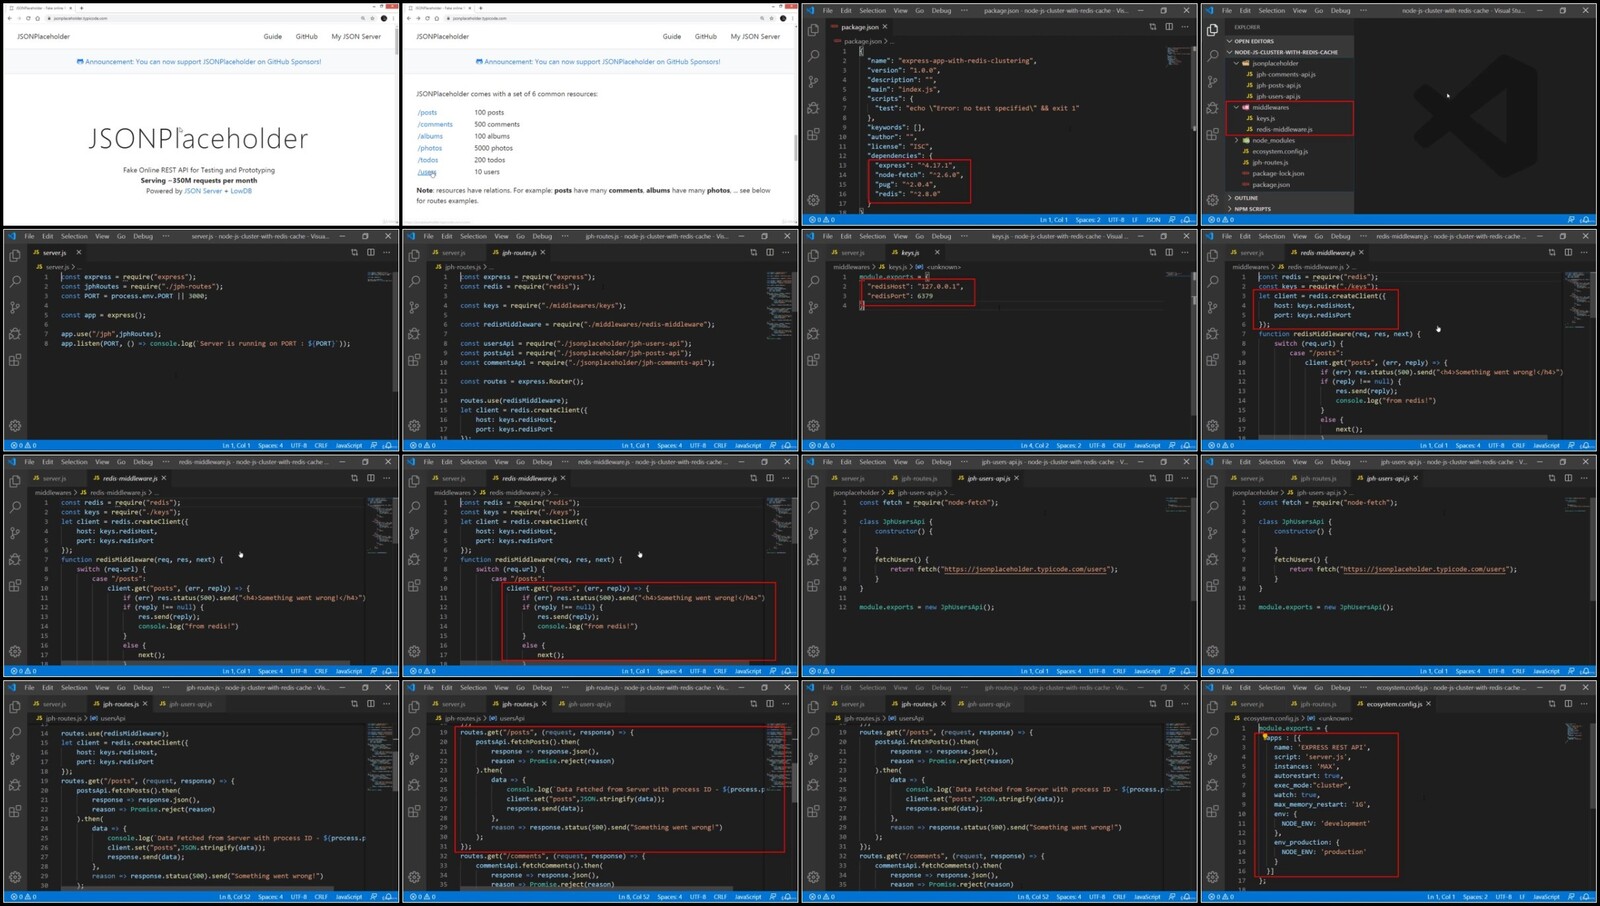Open Manage gear icon in package.json window
This screenshot has width=1600, height=906.
pos(814,200)
